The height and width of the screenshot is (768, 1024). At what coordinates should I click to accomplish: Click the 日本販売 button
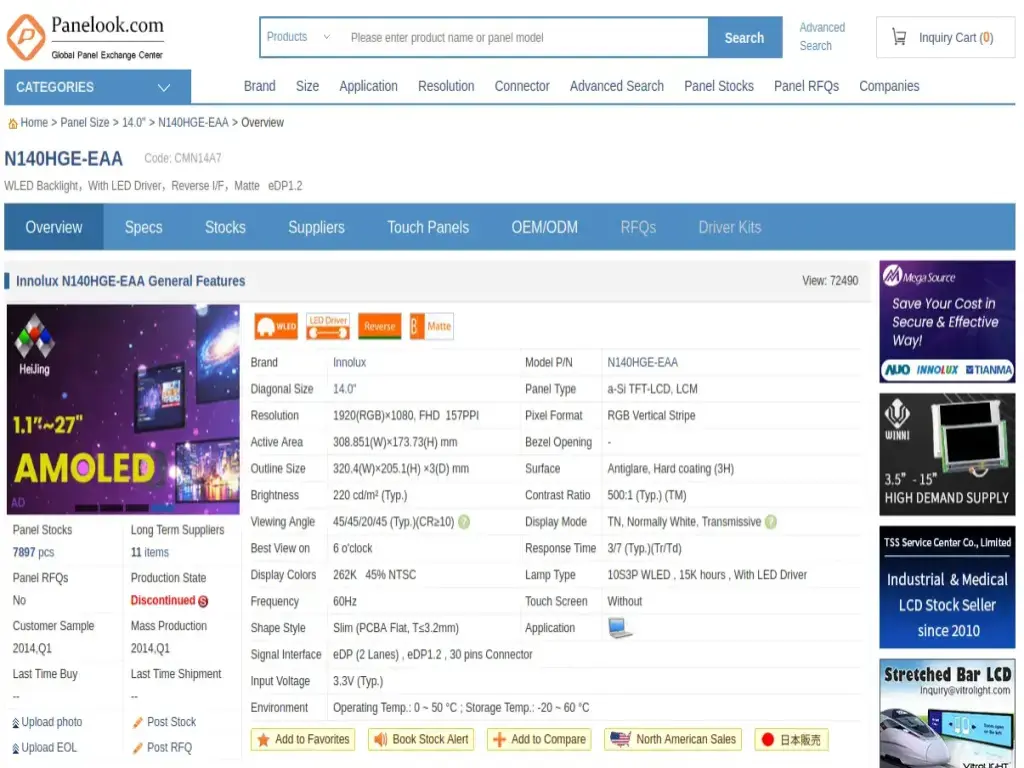pos(792,740)
